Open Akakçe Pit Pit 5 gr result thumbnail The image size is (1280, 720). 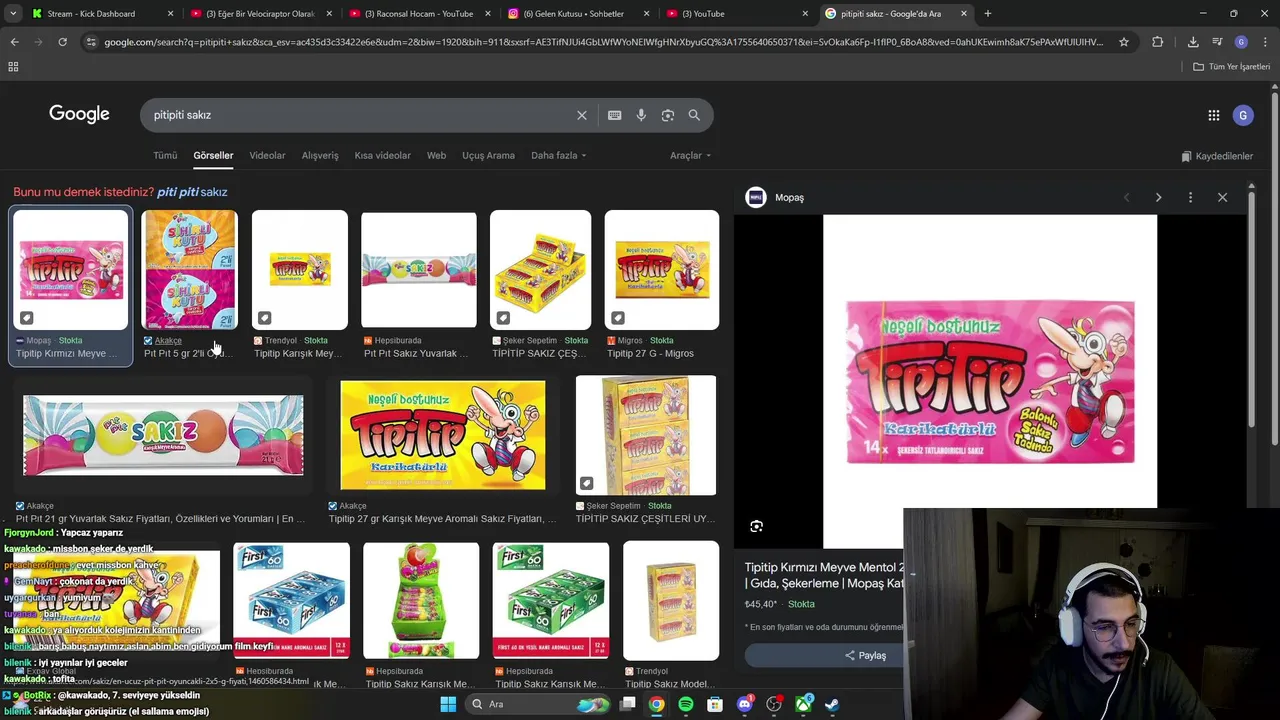189,270
